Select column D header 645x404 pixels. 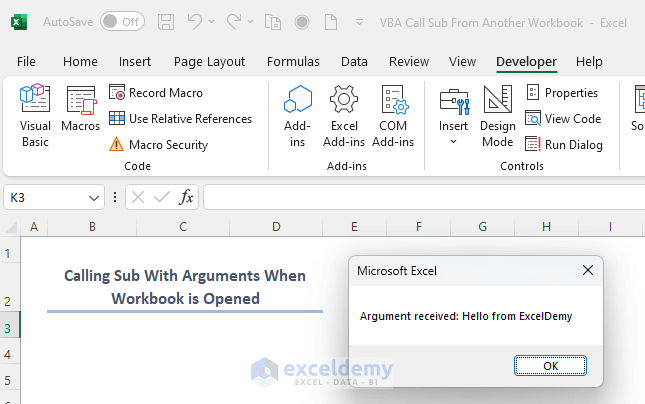pos(276,227)
